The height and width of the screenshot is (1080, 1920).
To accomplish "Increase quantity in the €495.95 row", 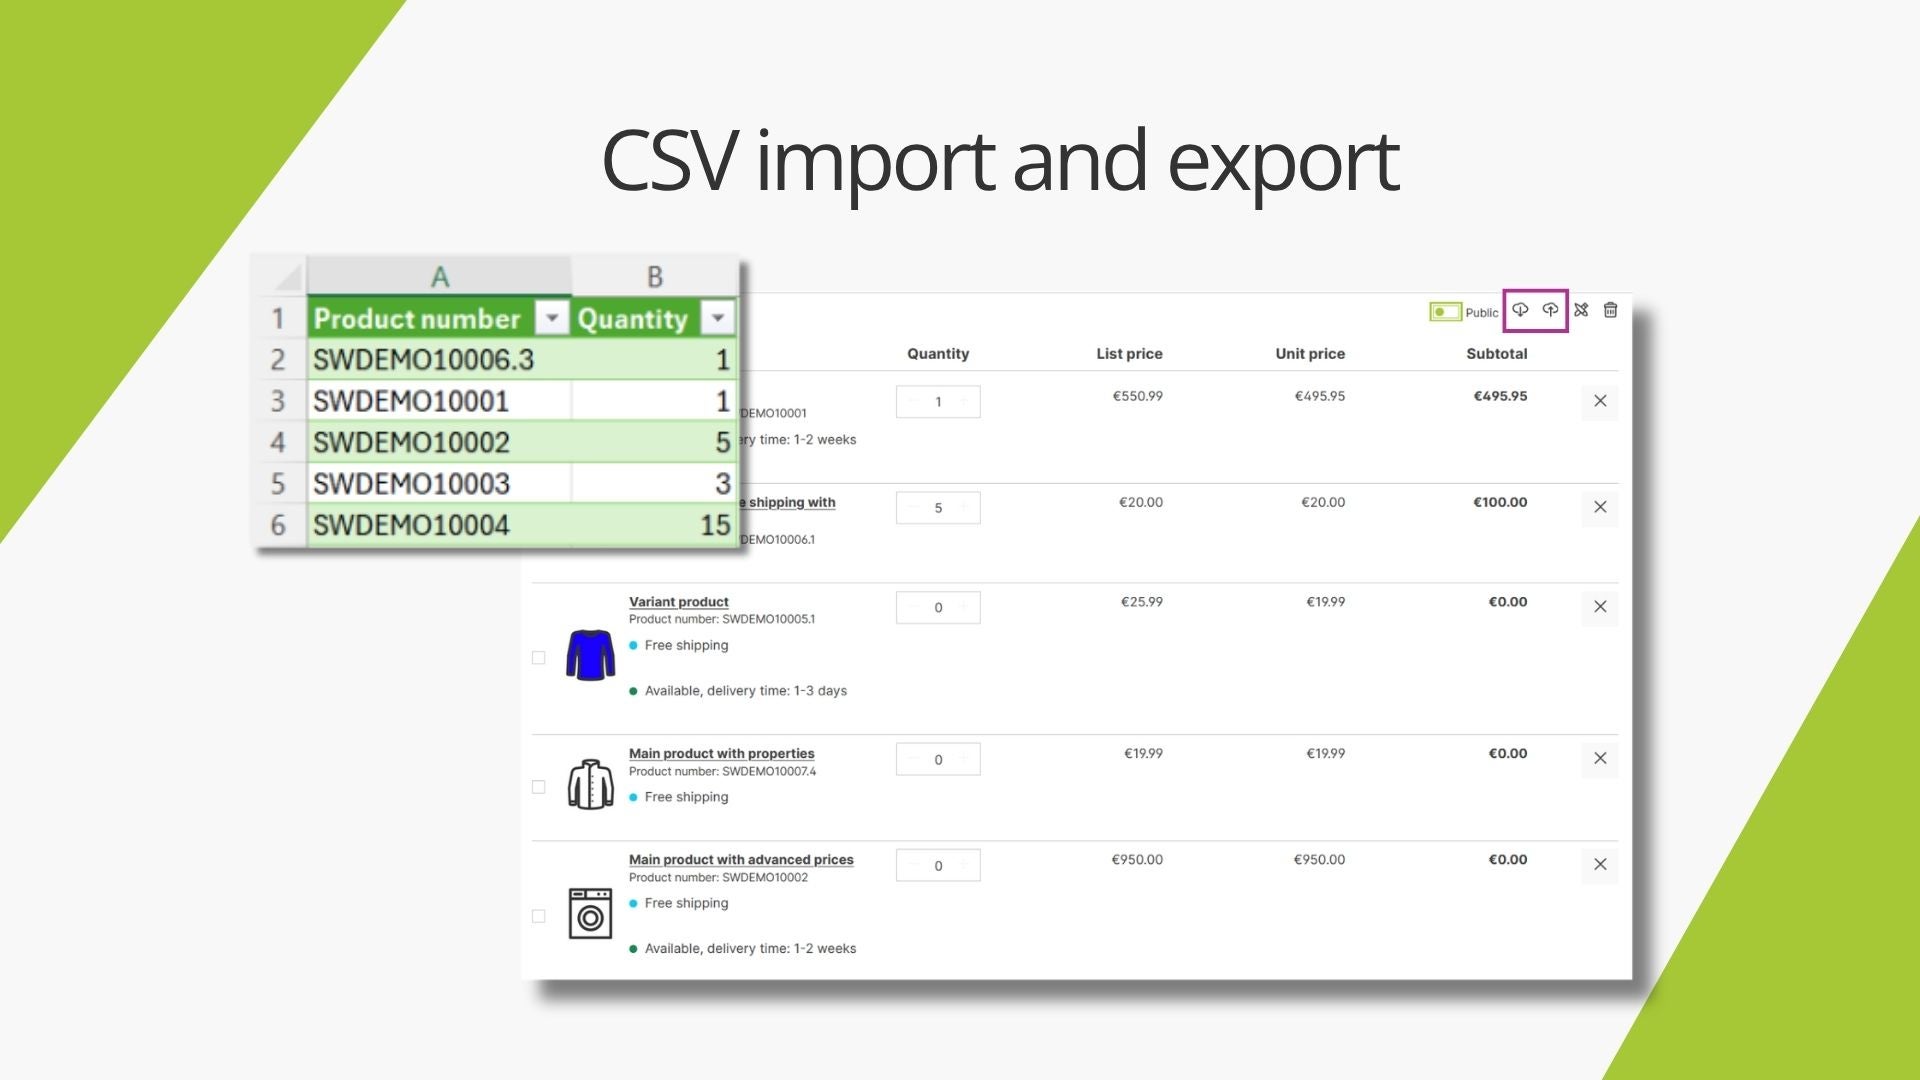I will pyautogui.click(x=964, y=402).
